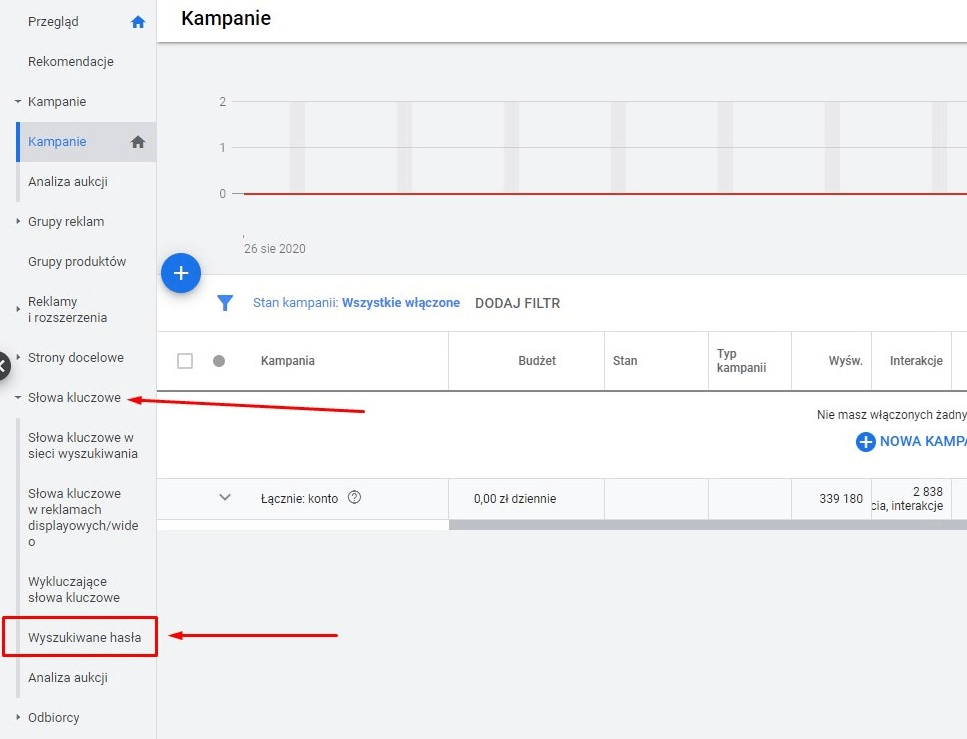Click the plus icon beside NOWA KAMPANIA
This screenshot has width=967, height=739.
click(865, 442)
